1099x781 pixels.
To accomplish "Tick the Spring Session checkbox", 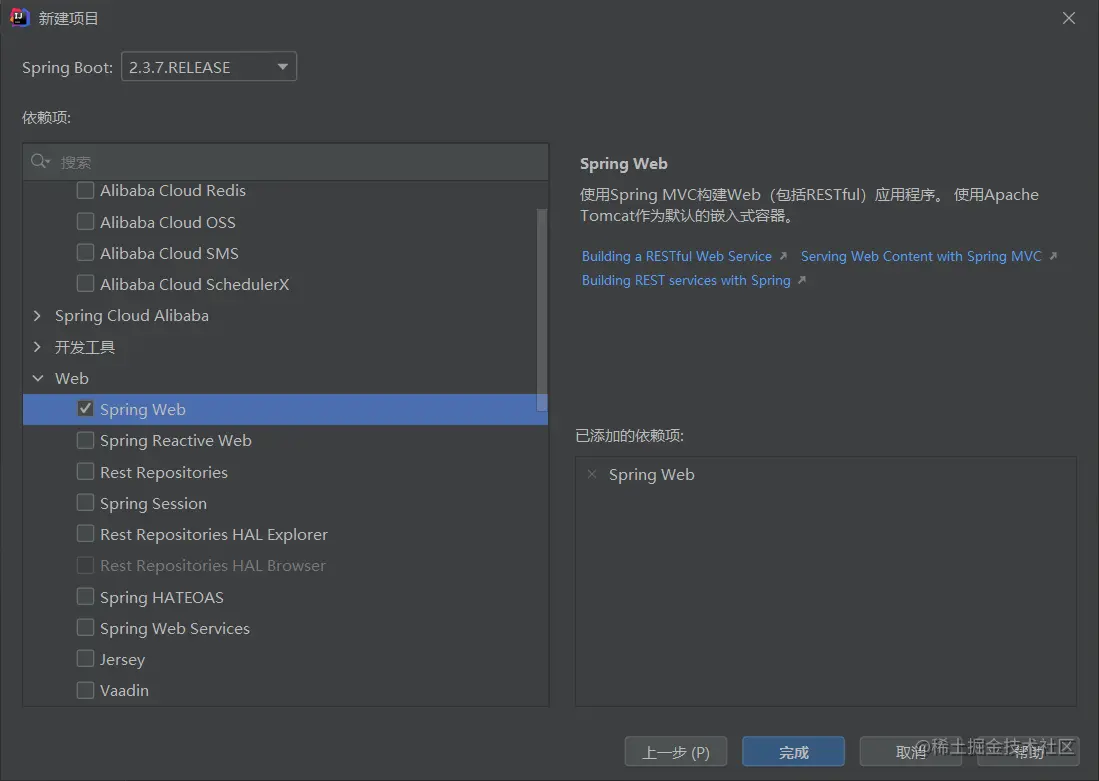I will click(85, 503).
